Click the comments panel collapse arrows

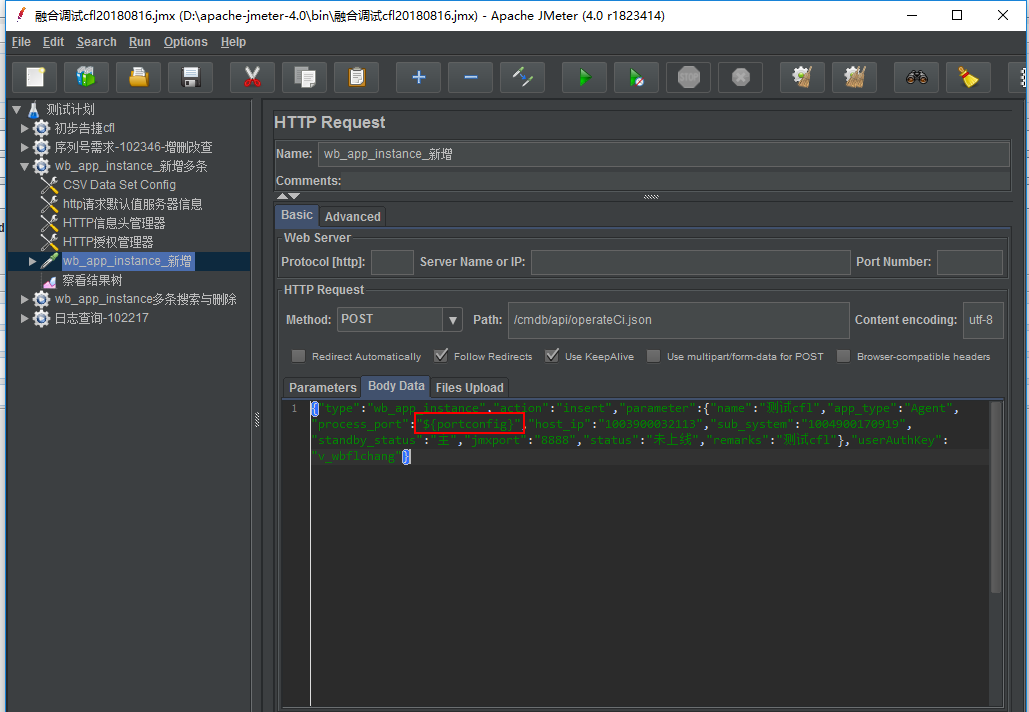pyautogui.click(x=288, y=196)
